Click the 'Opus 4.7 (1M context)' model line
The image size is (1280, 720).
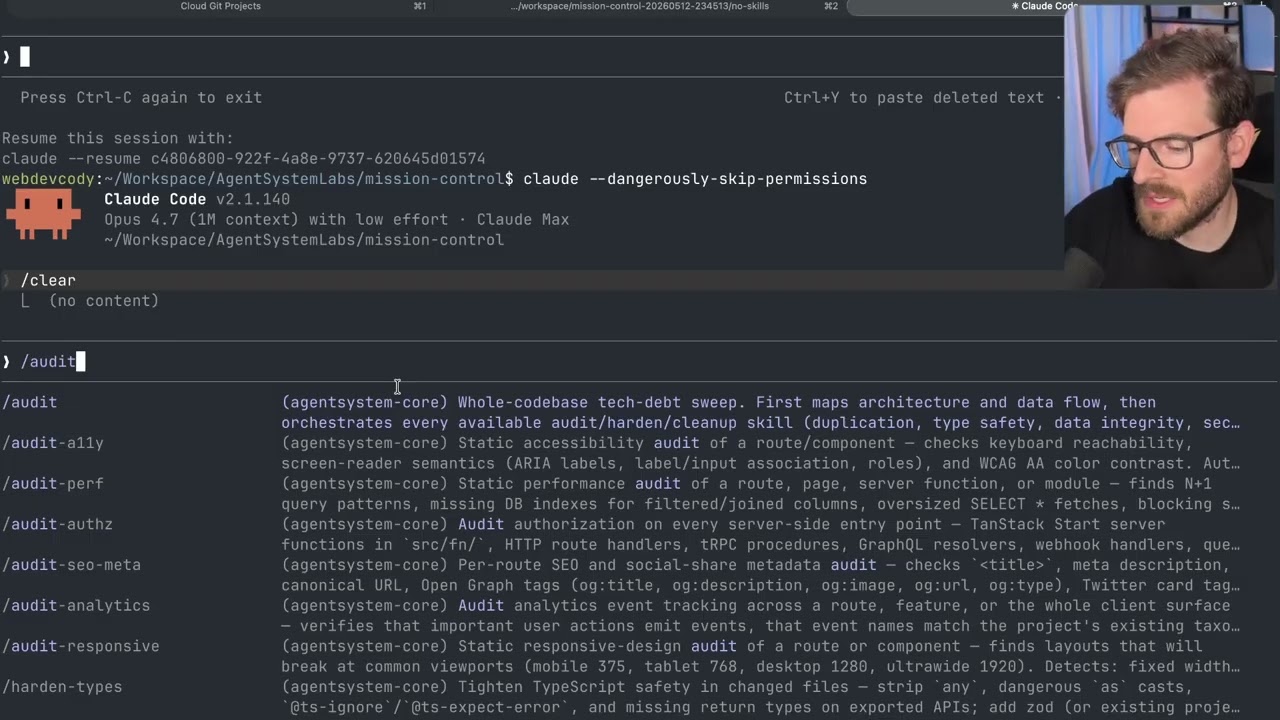(x=336, y=219)
